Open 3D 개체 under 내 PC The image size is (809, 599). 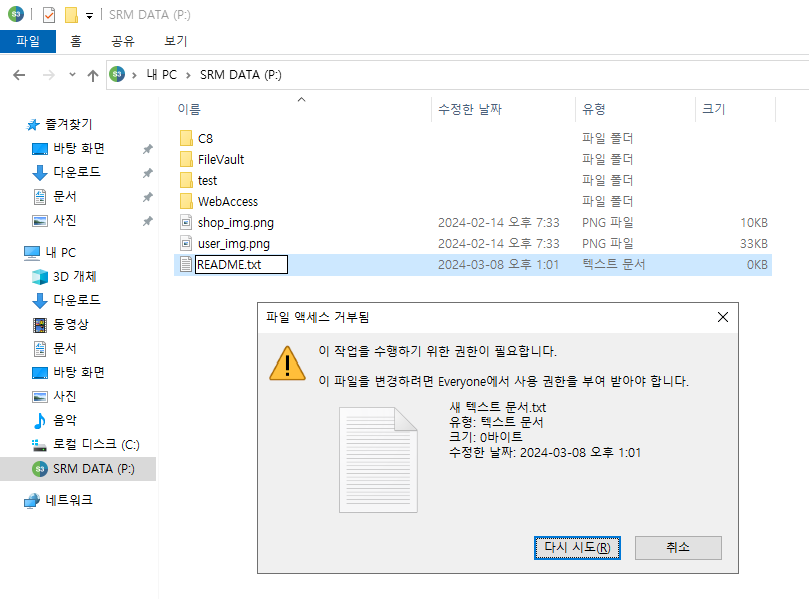pyautogui.click(x=75, y=277)
